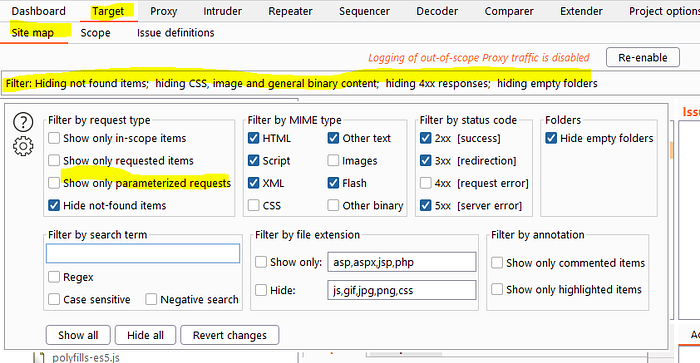Uncheck the Other text MIME filter
700x363 pixels.
pos(333,138)
